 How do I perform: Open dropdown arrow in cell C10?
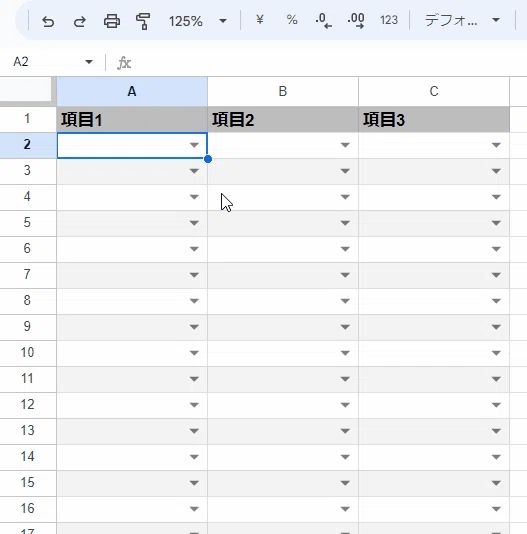(x=496, y=353)
